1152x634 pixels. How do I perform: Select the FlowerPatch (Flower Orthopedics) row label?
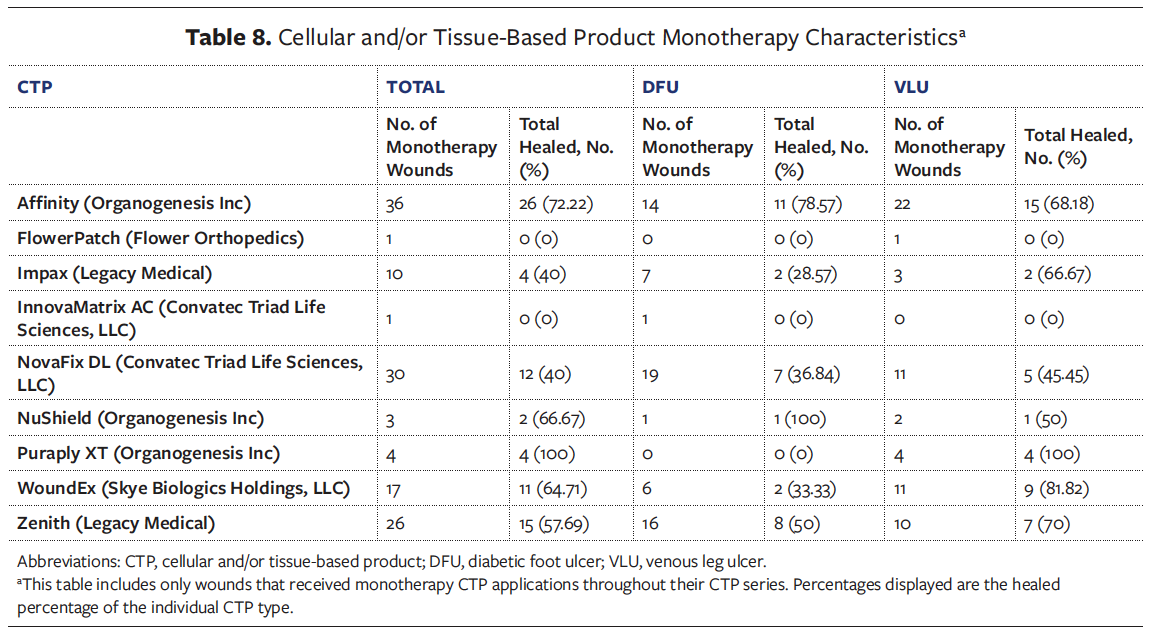click(161, 238)
